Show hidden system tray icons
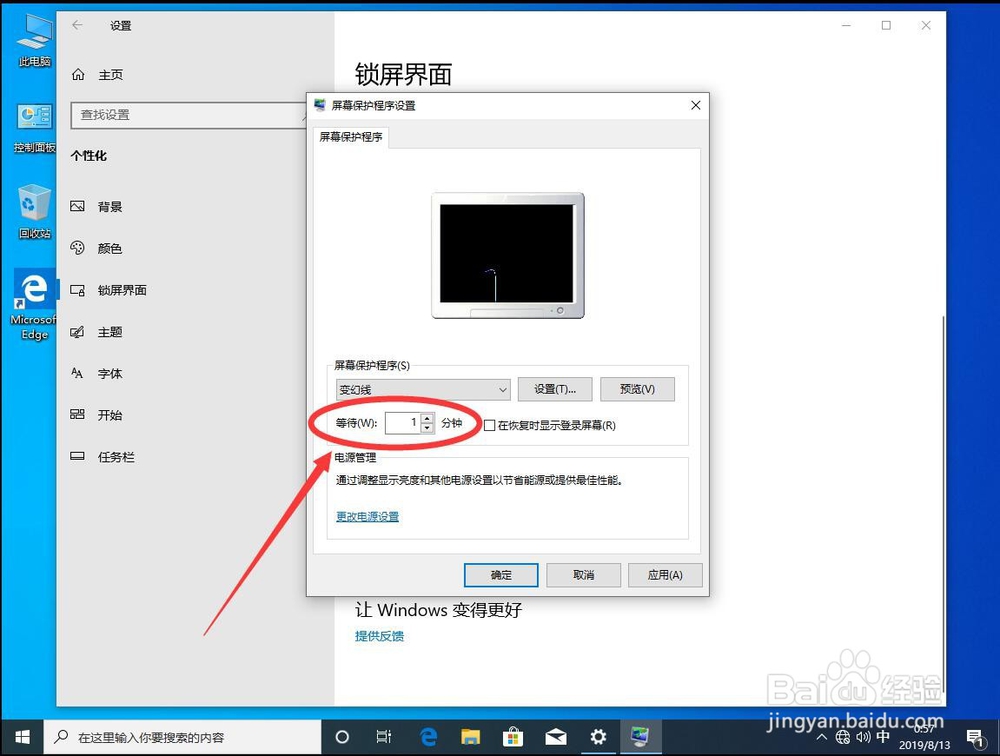The image size is (1000, 756). pyautogui.click(x=822, y=737)
